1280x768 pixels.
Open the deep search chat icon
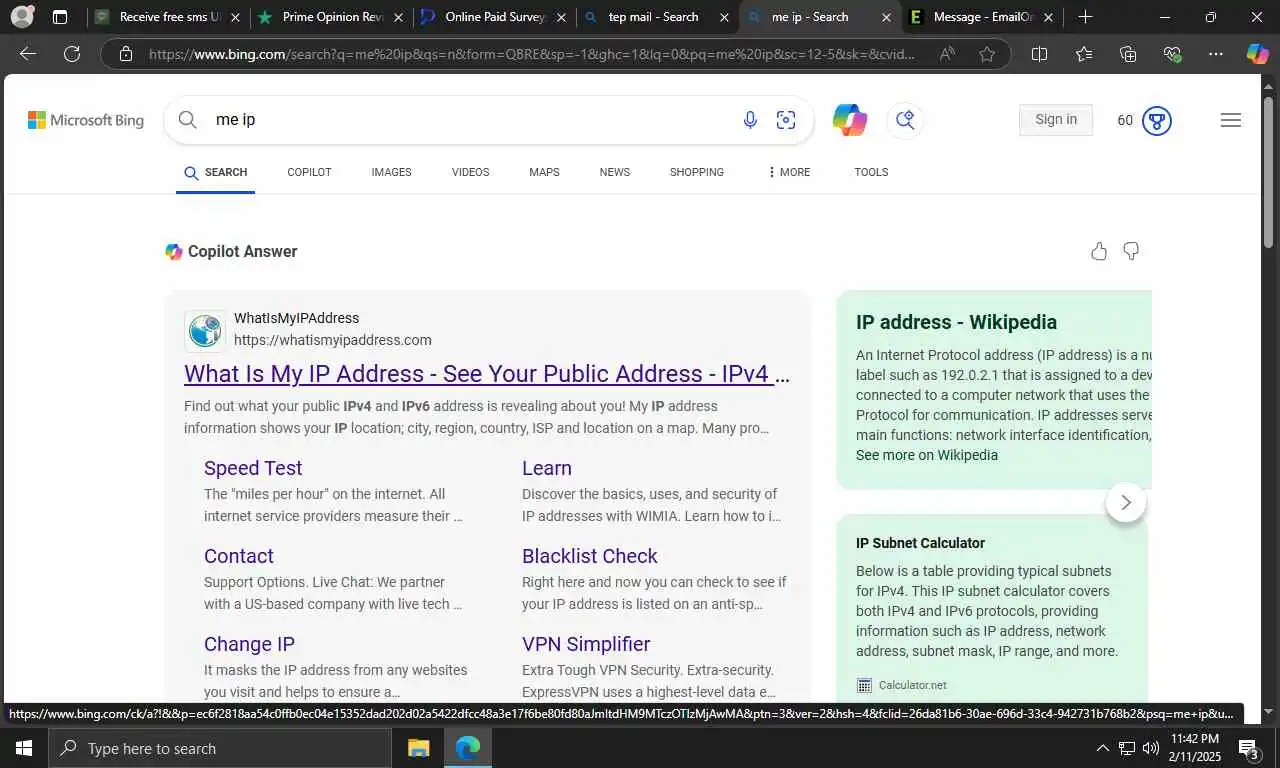(905, 120)
